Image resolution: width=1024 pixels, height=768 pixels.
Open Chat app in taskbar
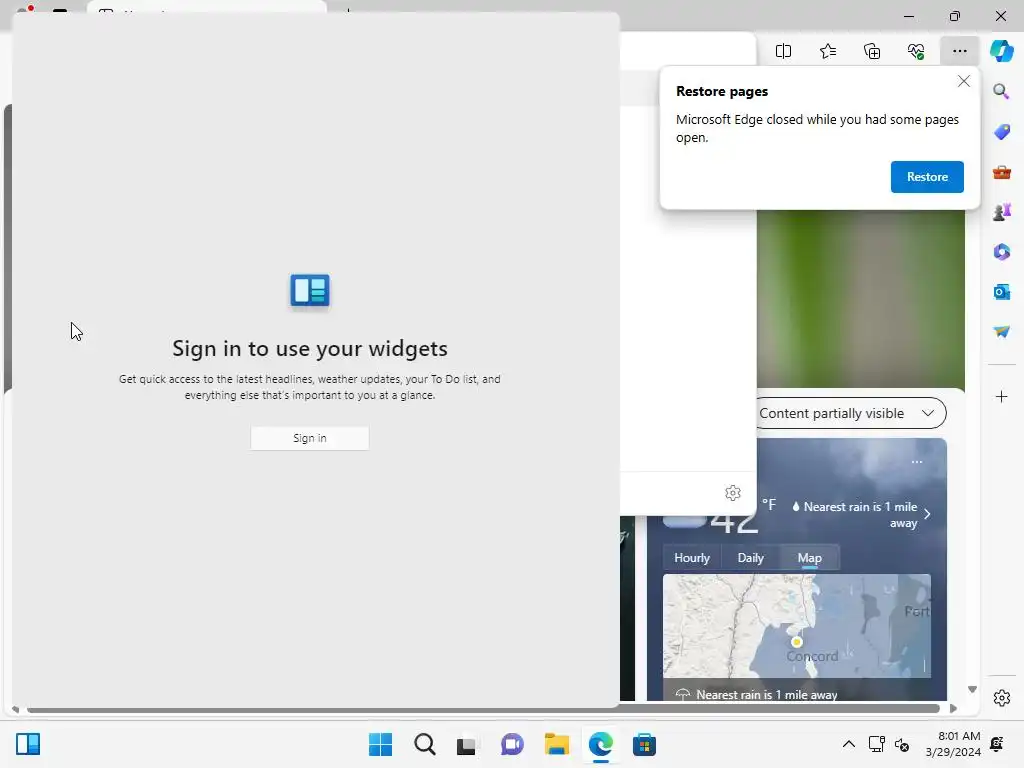(512, 744)
